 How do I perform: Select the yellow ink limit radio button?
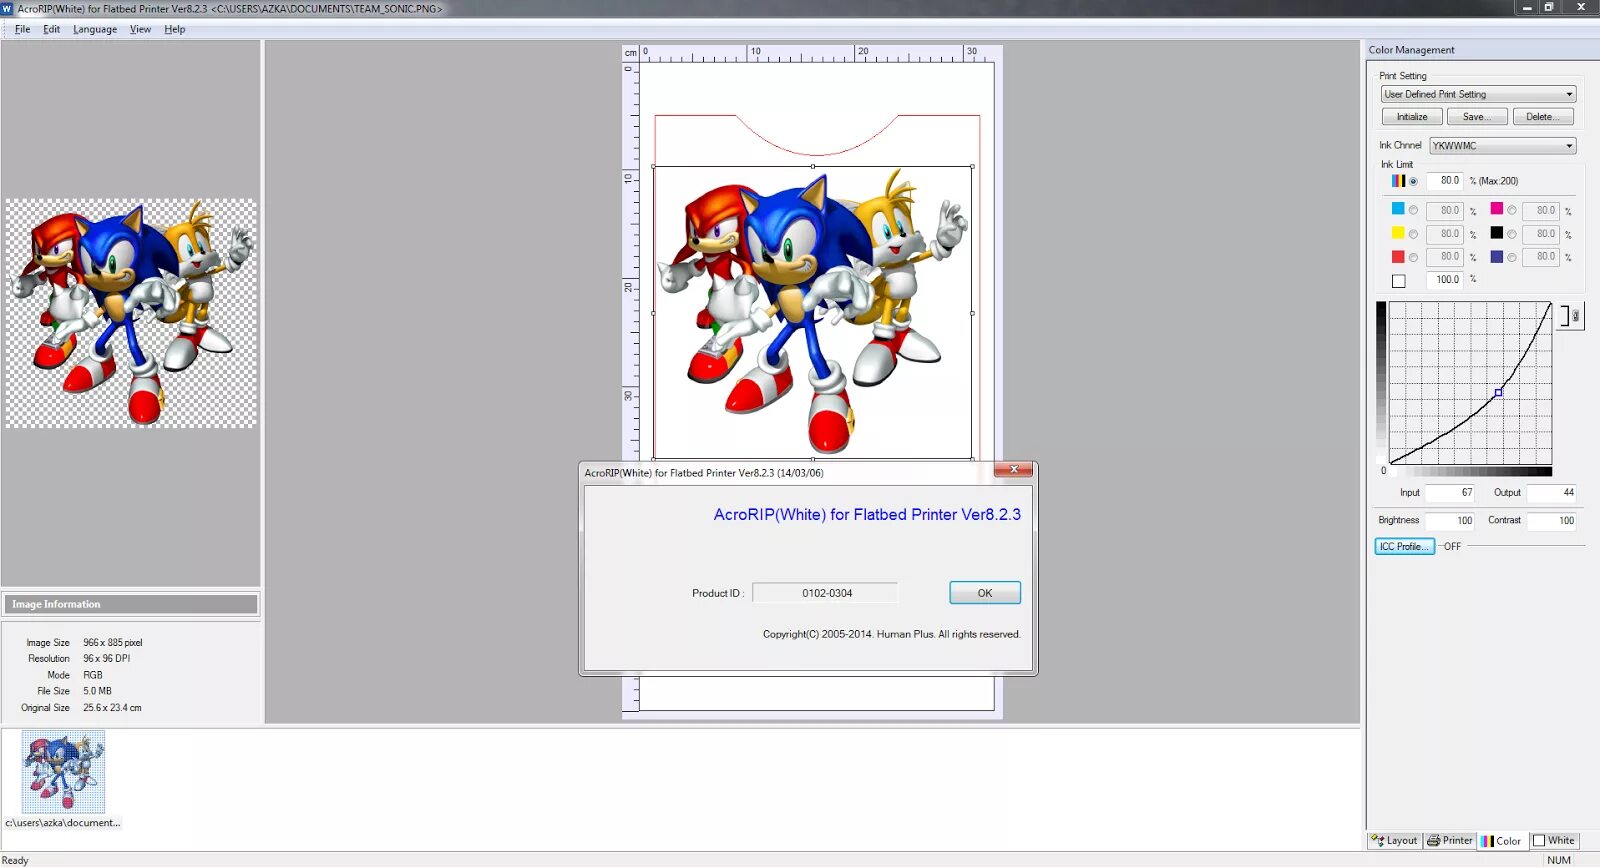pos(1413,234)
